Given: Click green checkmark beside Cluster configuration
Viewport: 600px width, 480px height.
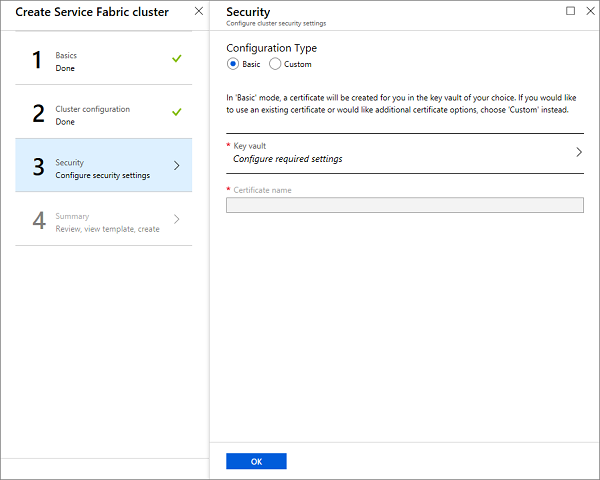Looking at the screenshot, I should point(177,112).
